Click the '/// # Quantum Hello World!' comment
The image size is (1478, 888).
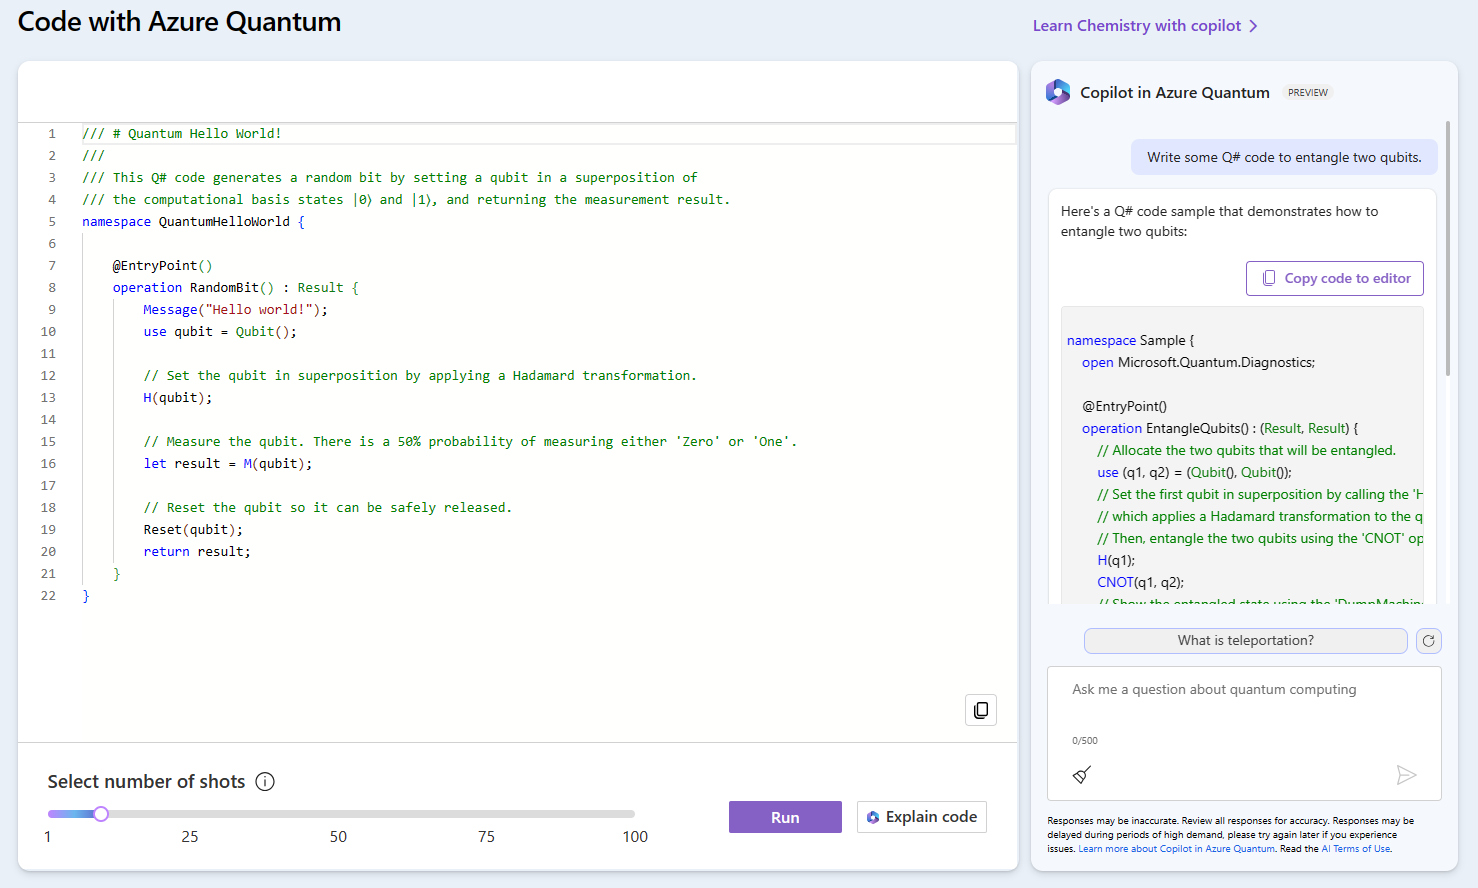coord(182,134)
